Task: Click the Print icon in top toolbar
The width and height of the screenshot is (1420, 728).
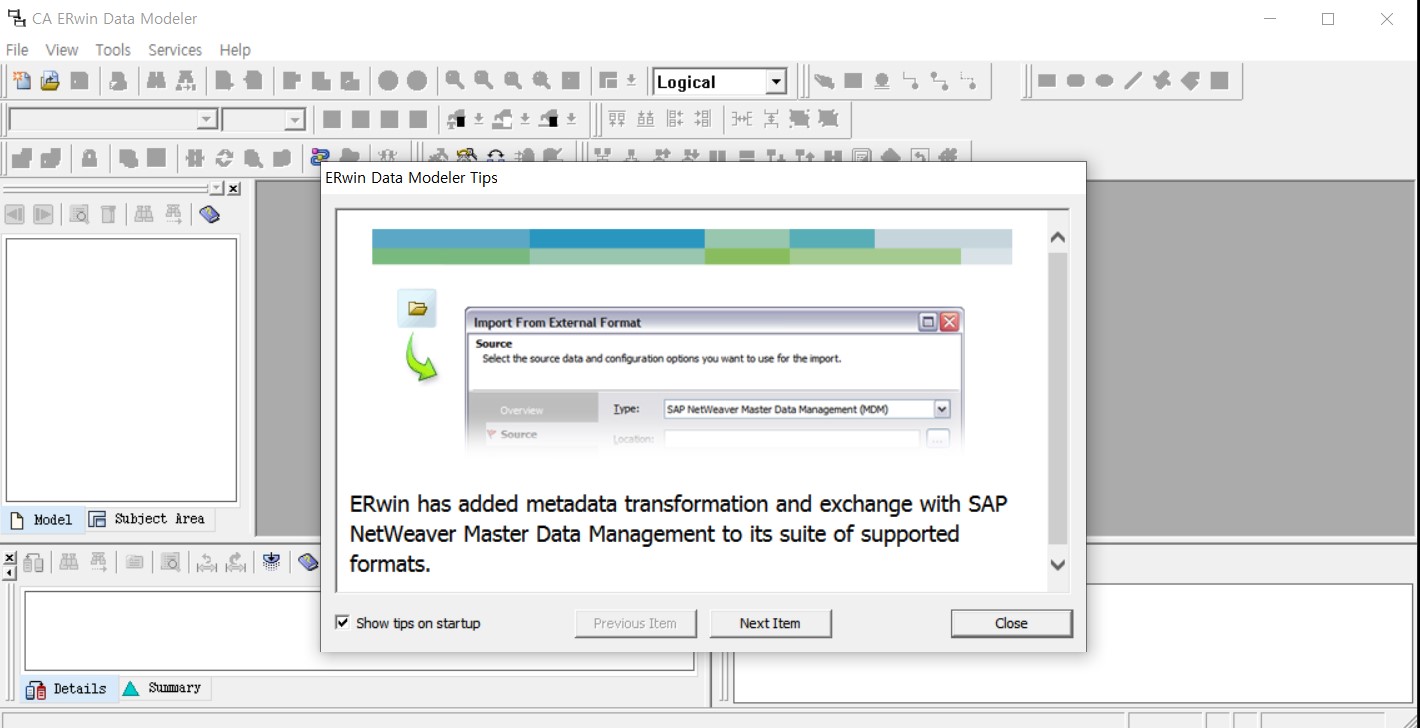Action: click(x=118, y=81)
